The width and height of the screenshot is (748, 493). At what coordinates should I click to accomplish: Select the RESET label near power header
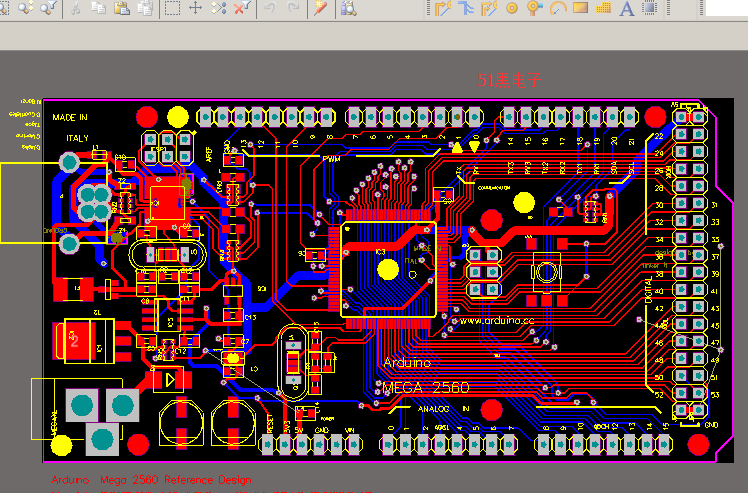(x=270, y=423)
